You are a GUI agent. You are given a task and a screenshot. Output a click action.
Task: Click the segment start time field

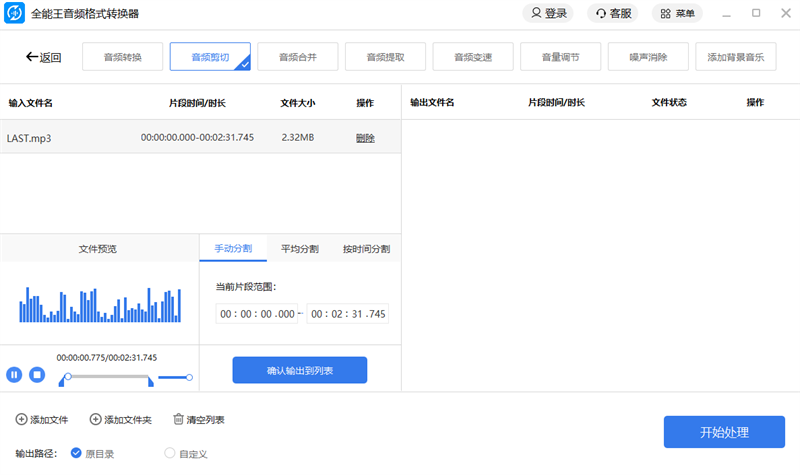(x=257, y=314)
